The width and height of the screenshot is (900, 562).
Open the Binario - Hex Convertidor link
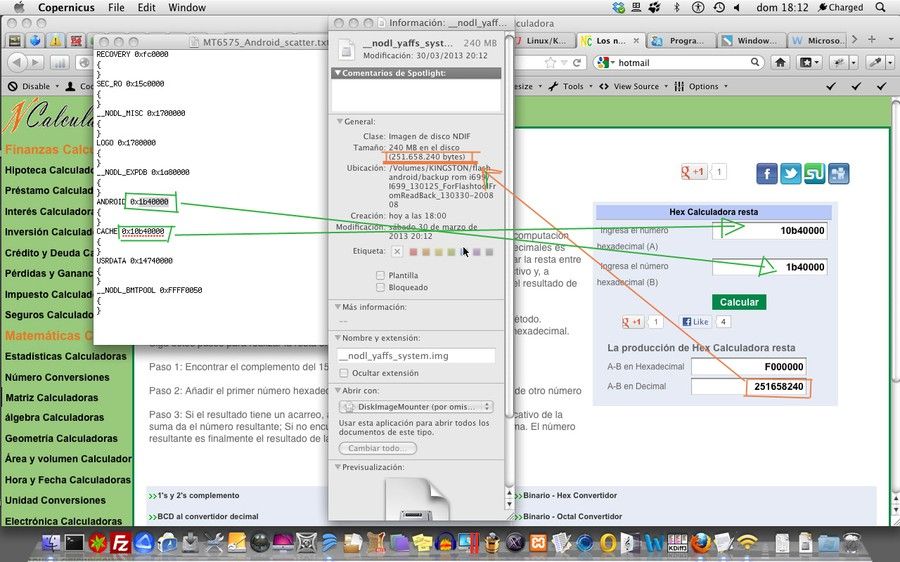(570, 495)
